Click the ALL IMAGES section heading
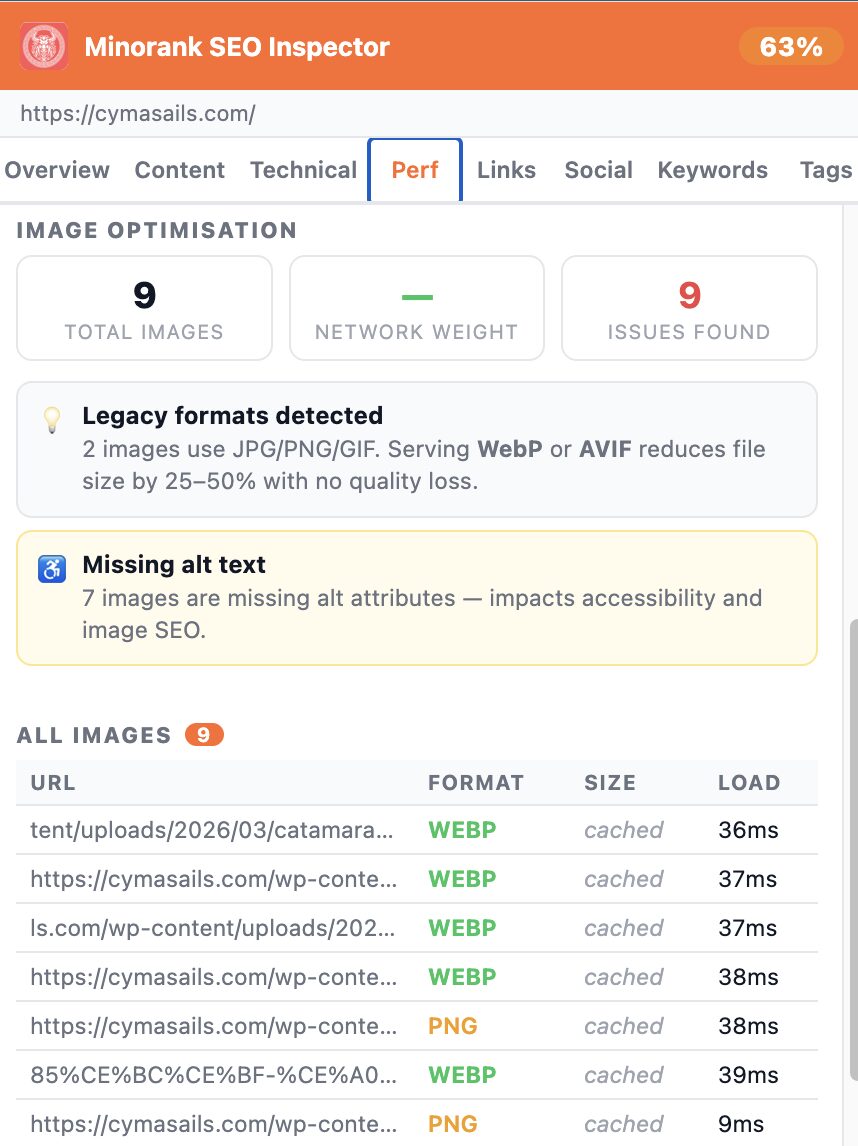This screenshot has height=1146, width=858. (x=94, y=735)
